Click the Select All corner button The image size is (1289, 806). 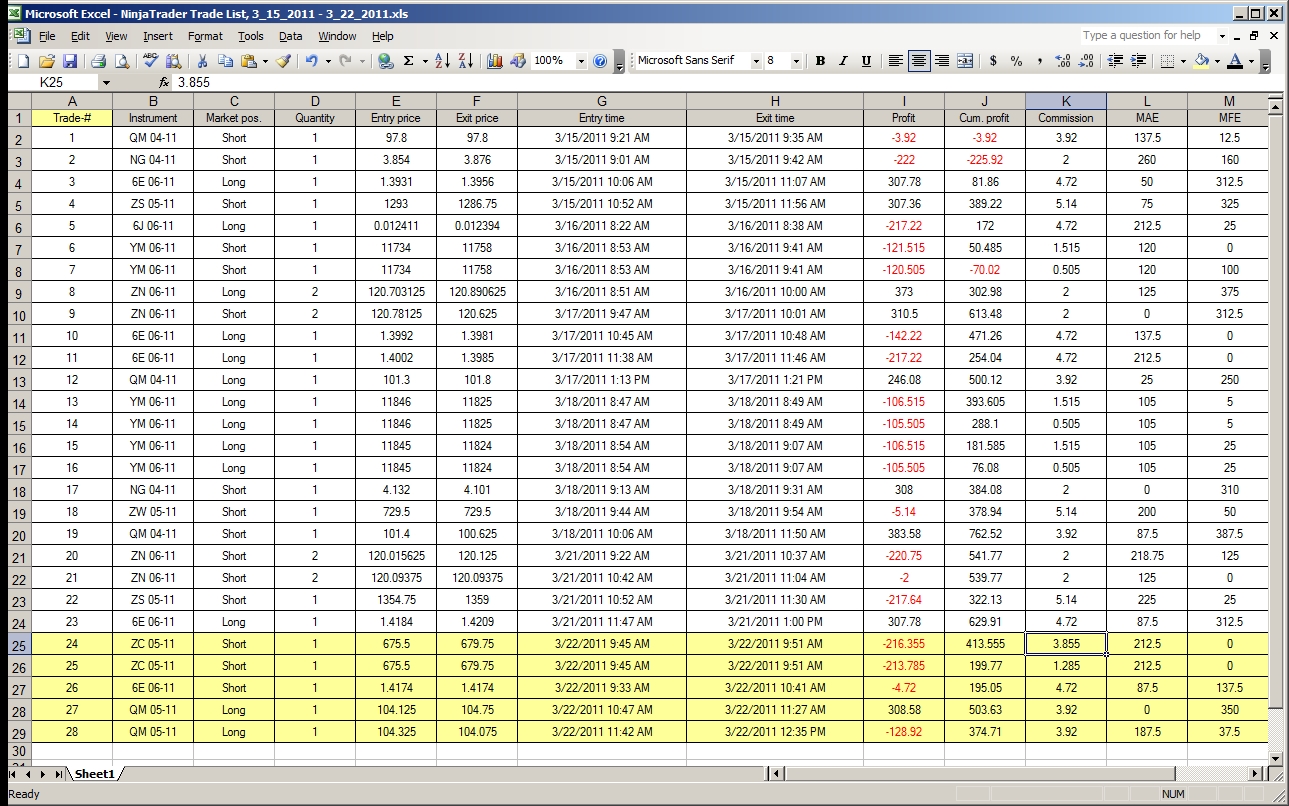point(19,101)
